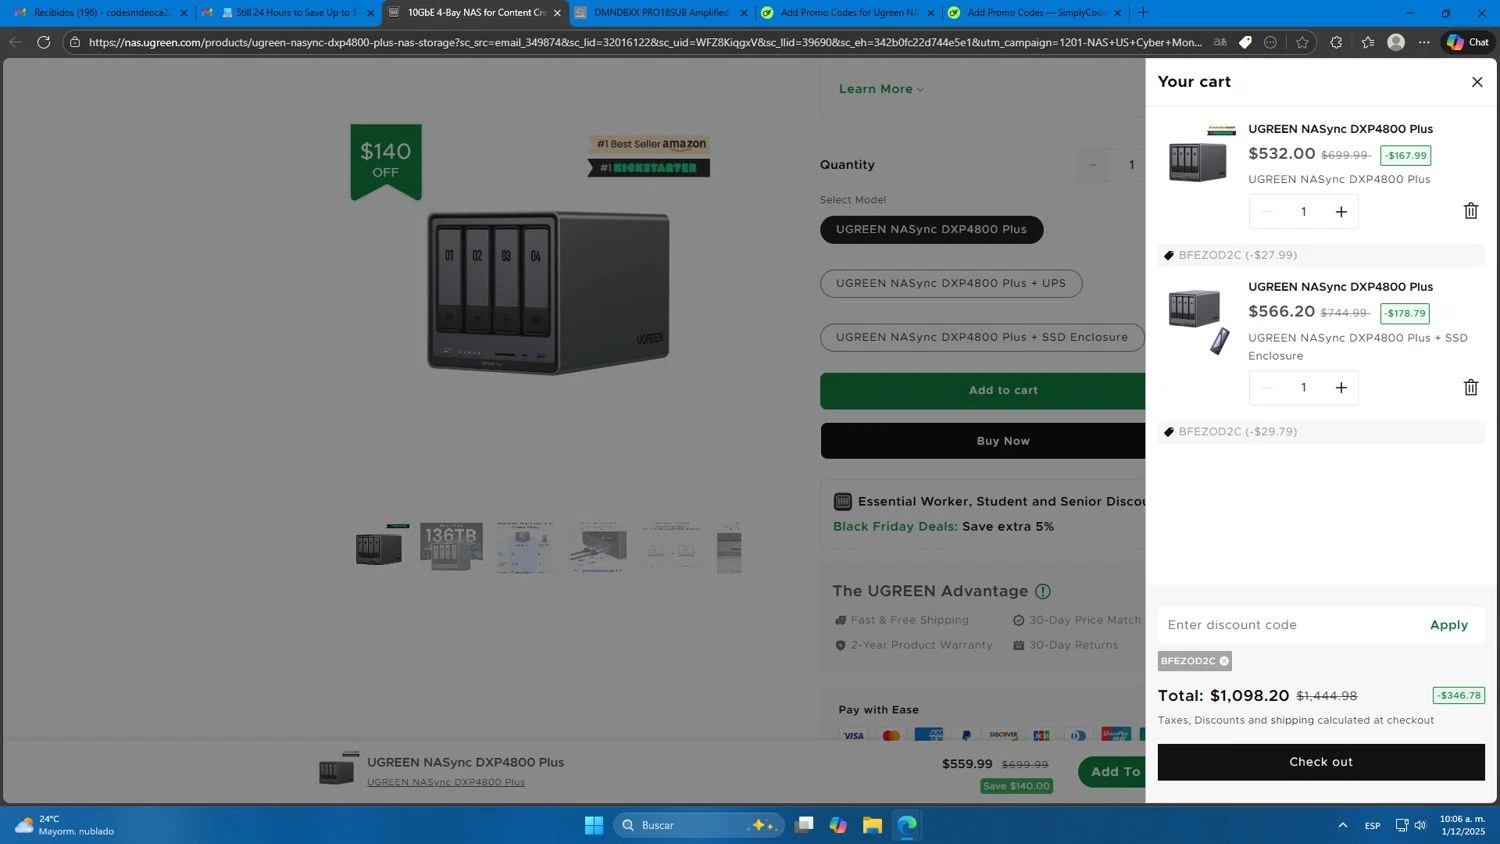Viewport: 1500px width, 844px height.
Task: Switch to the DMNDBXX PRO18SUB Amplified tab
Action: (660, 13)
